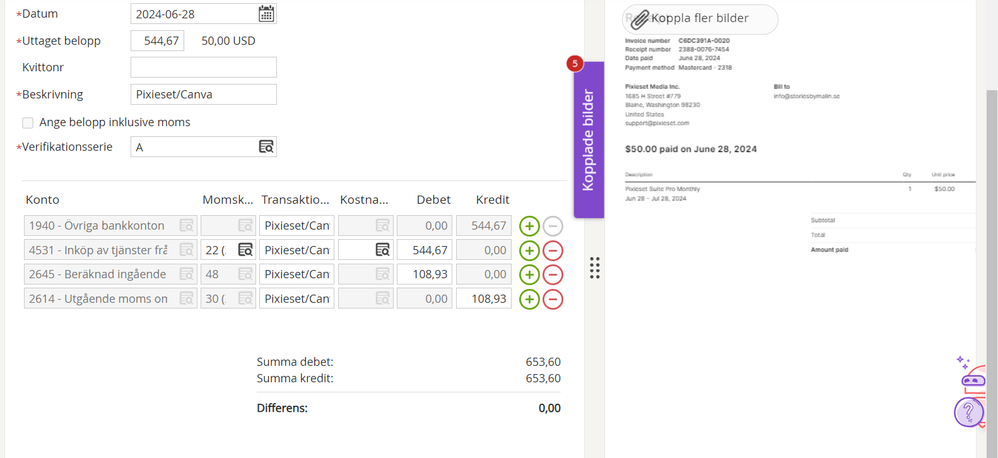Viewport: 998px width, 458px height.
Task: Open the Kopplade bilder side tab
Action: [588, 140]
